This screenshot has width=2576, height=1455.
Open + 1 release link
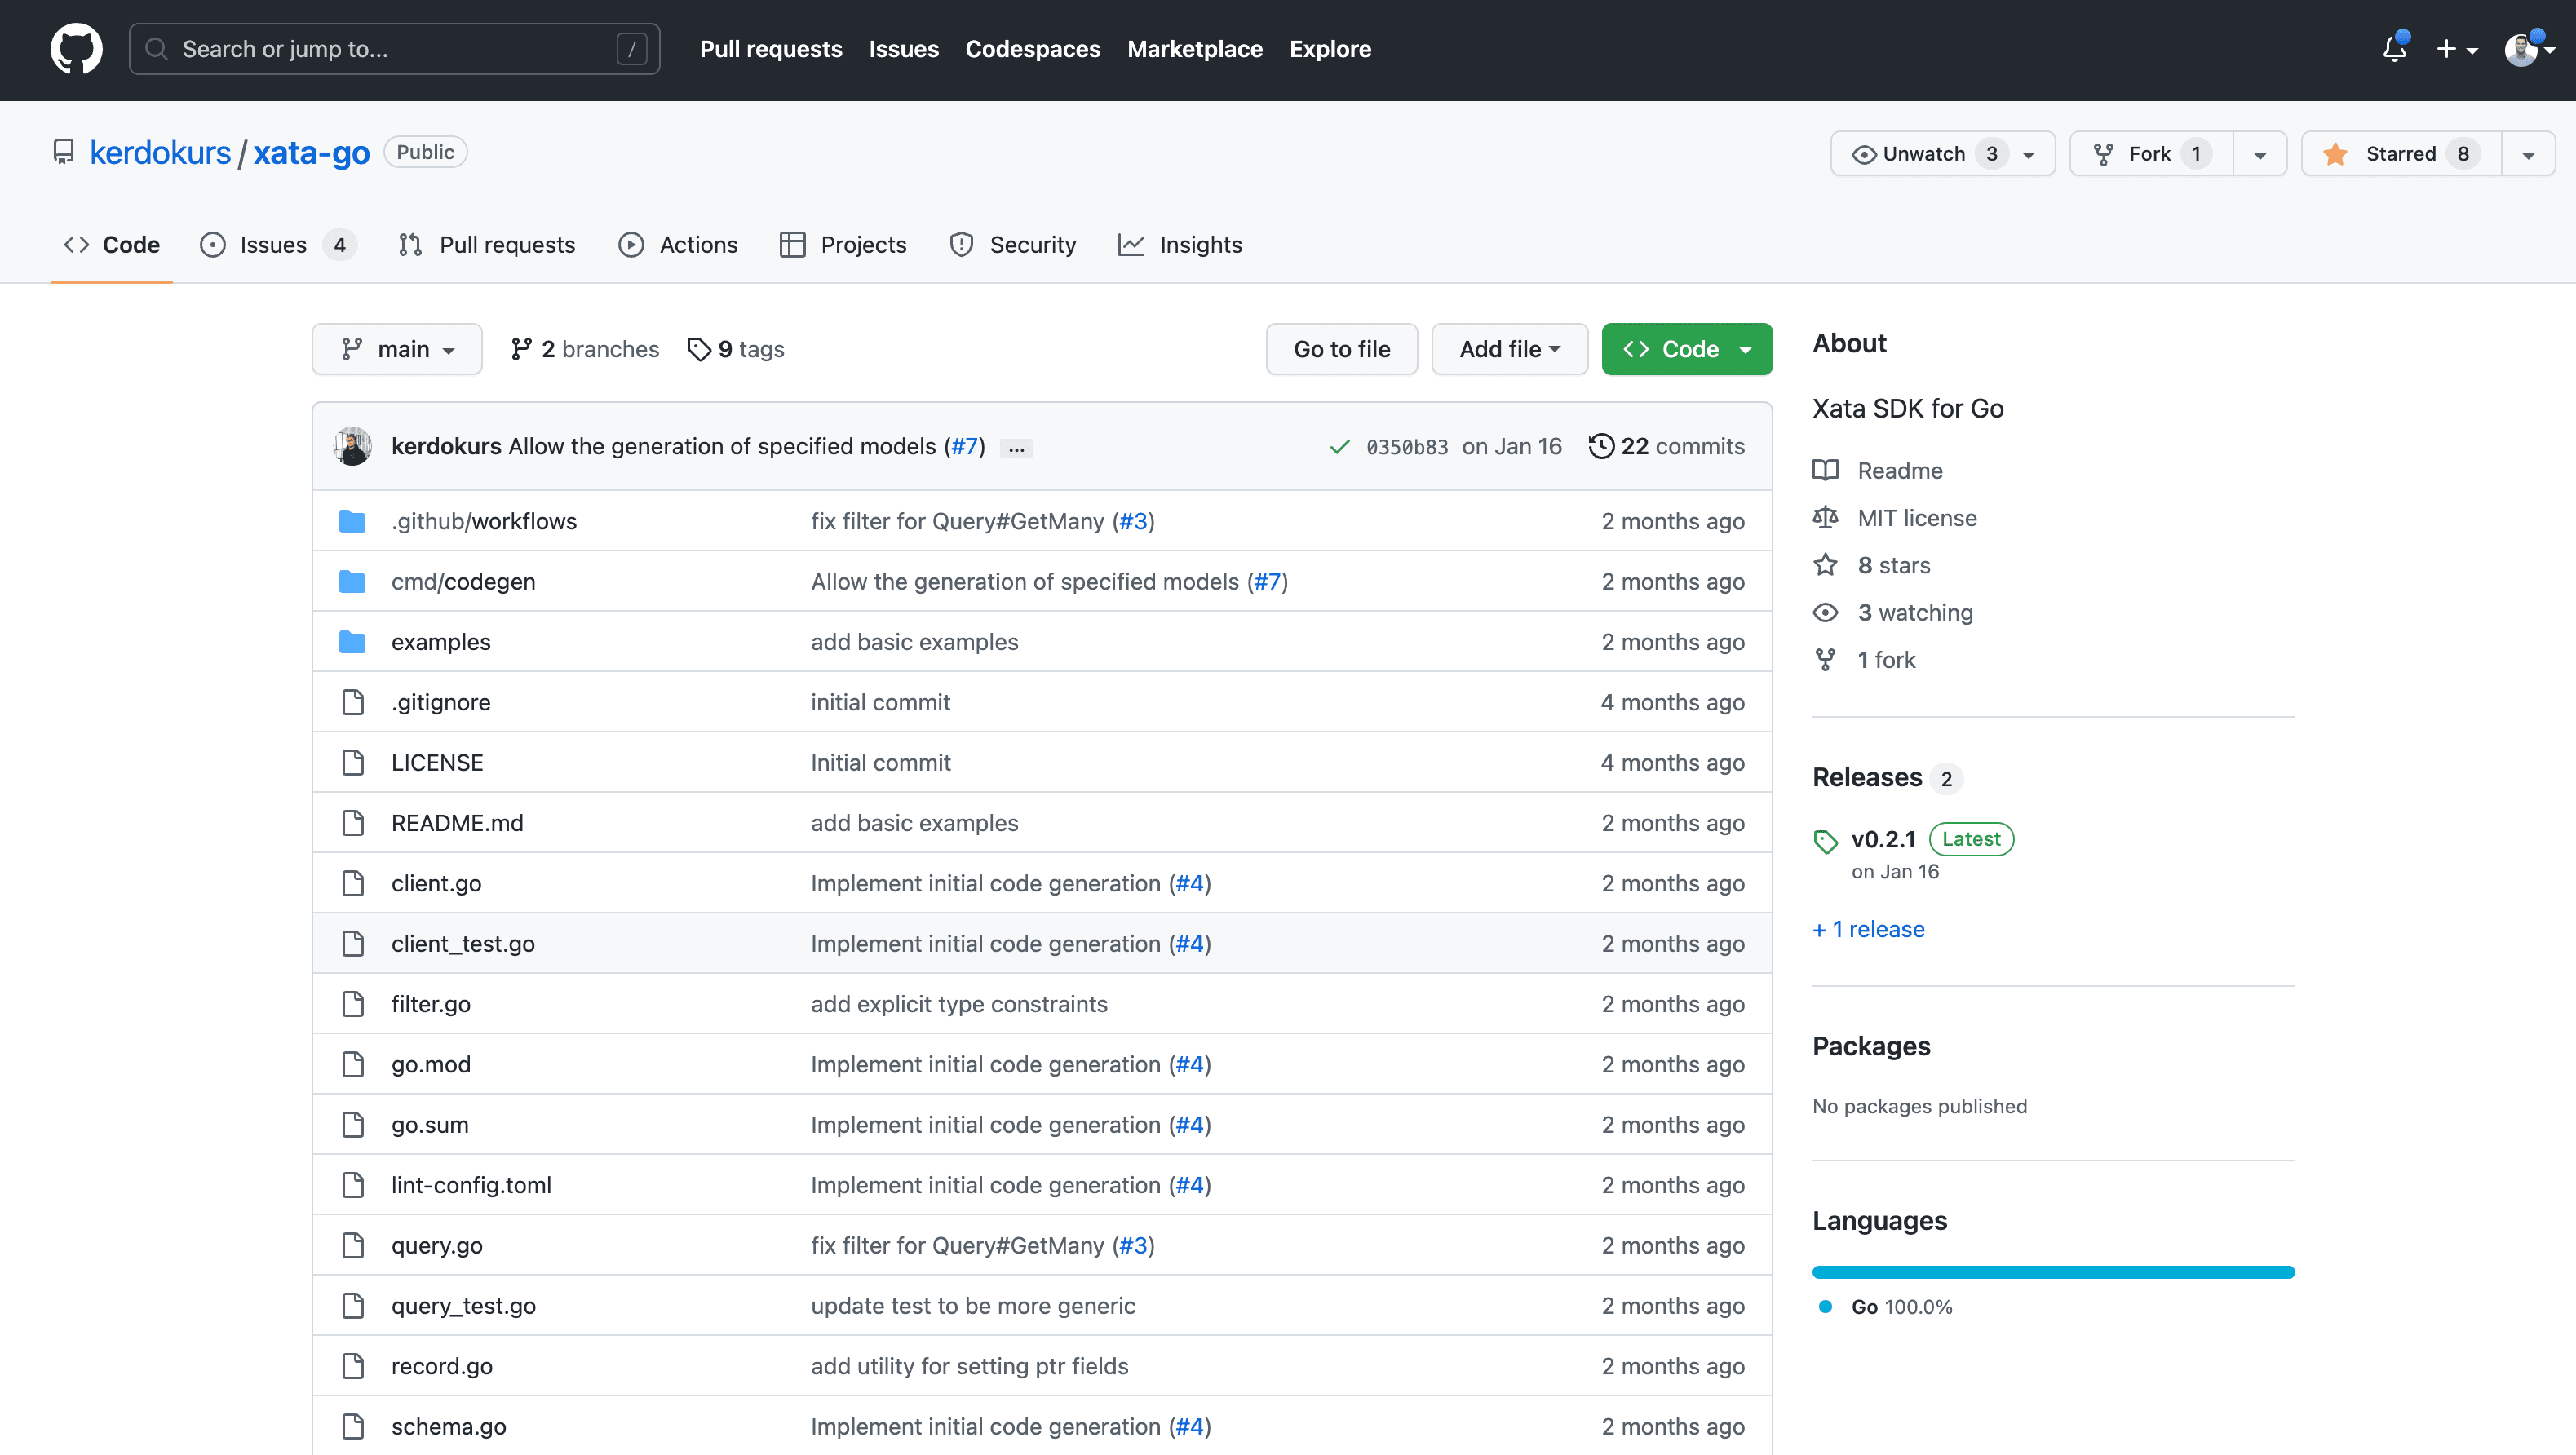(1868, 929)
